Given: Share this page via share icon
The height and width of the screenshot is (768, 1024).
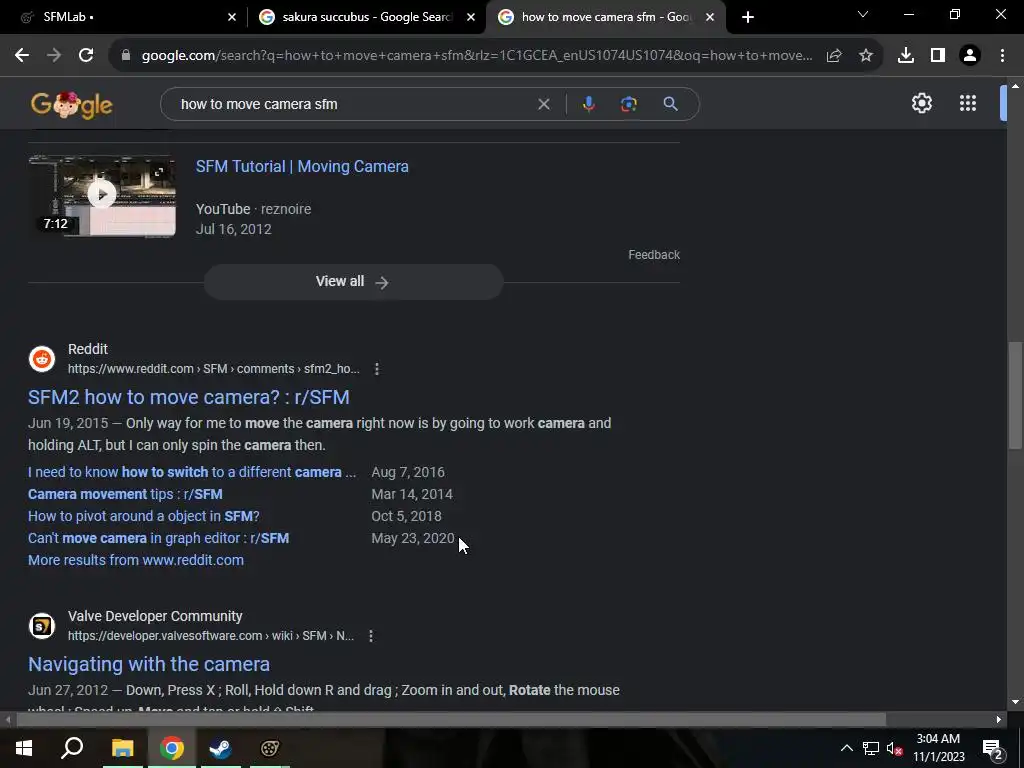Looking at the screenshot, I should coord(834,56).
